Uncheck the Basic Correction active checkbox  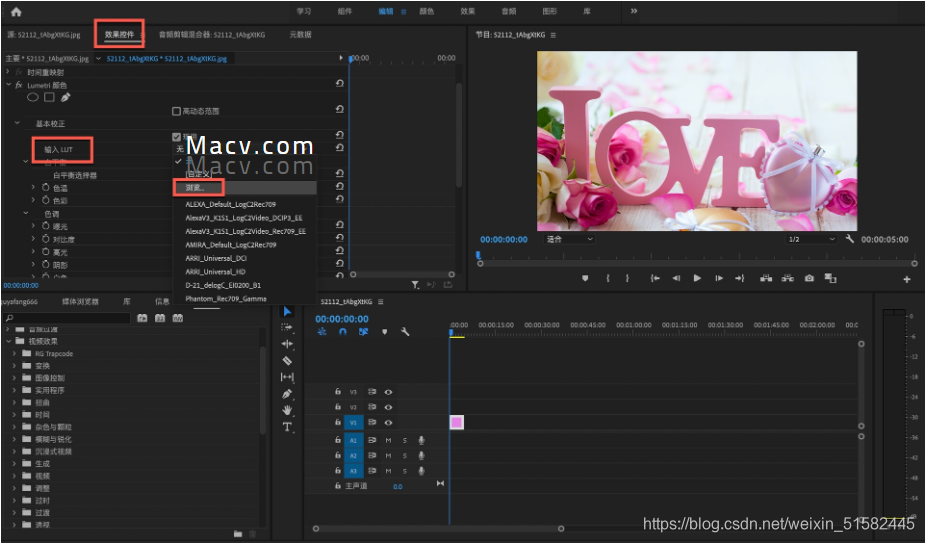176,137
